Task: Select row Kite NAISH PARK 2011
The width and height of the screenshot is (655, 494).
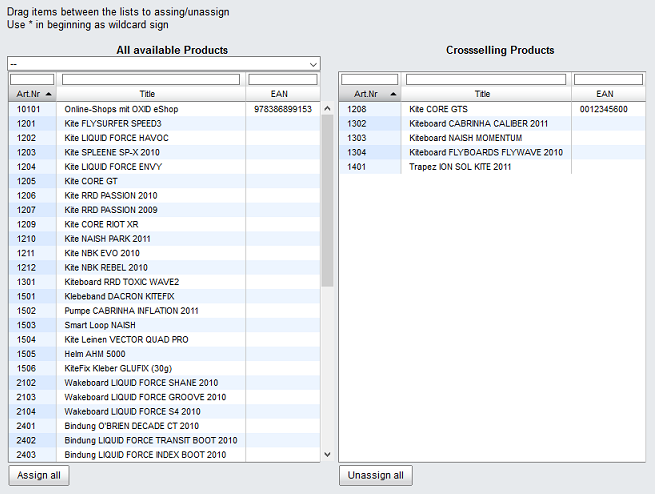Action: tap(164, 239)
